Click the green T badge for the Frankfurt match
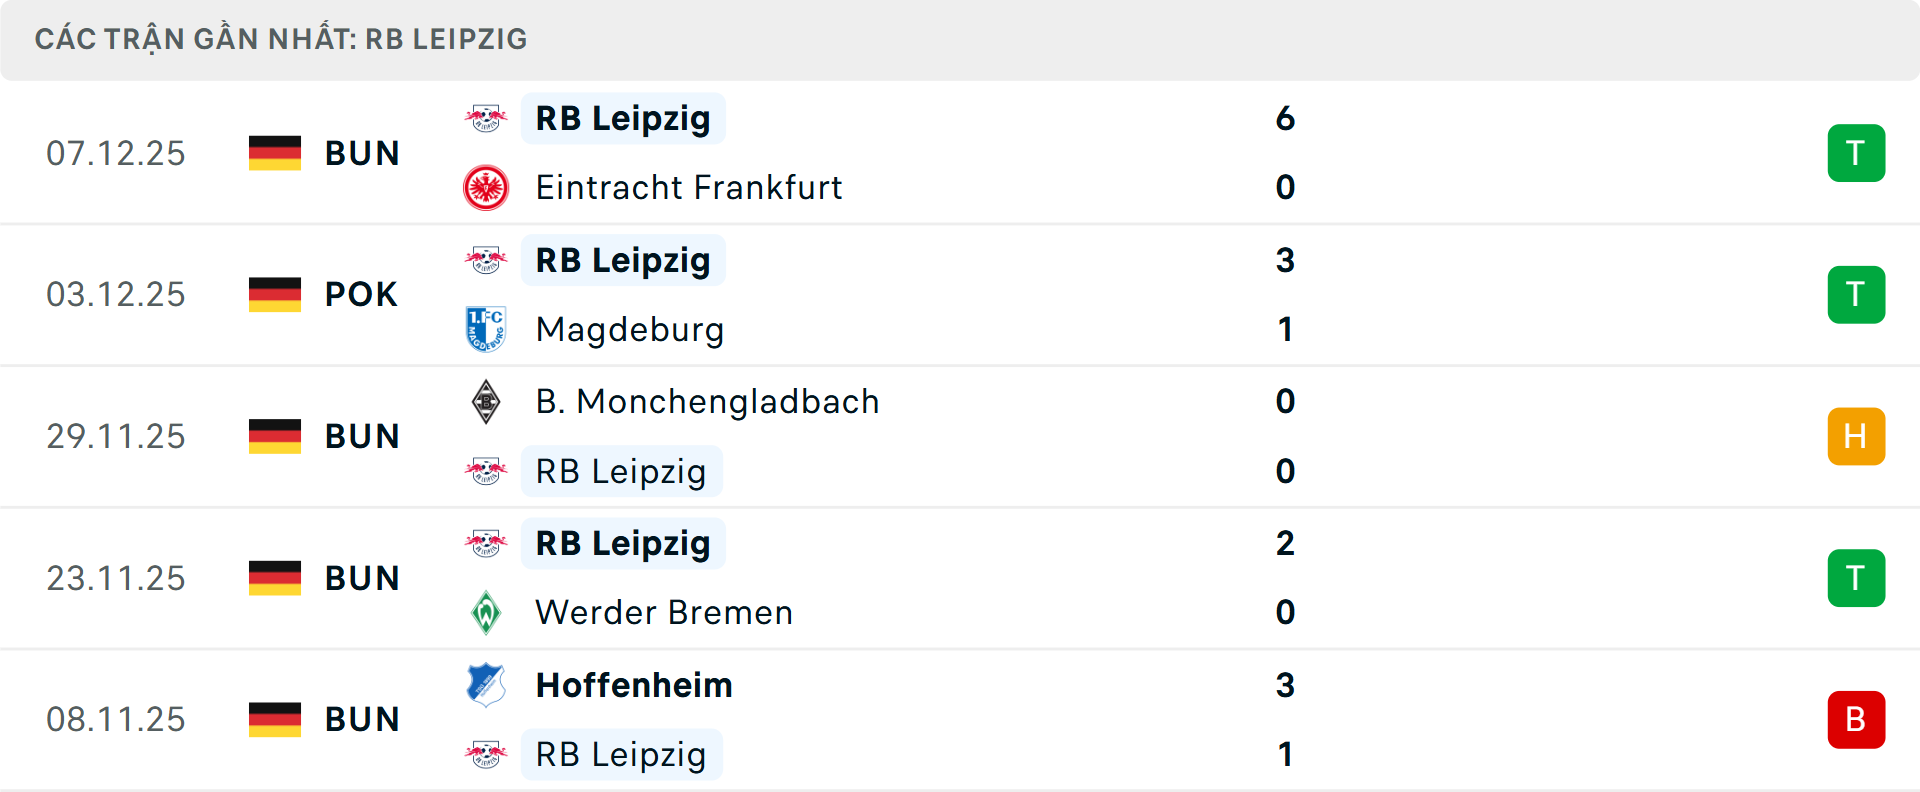Image resolution: width=1920 pixels, height=792 pixels. click(1856, 152)
